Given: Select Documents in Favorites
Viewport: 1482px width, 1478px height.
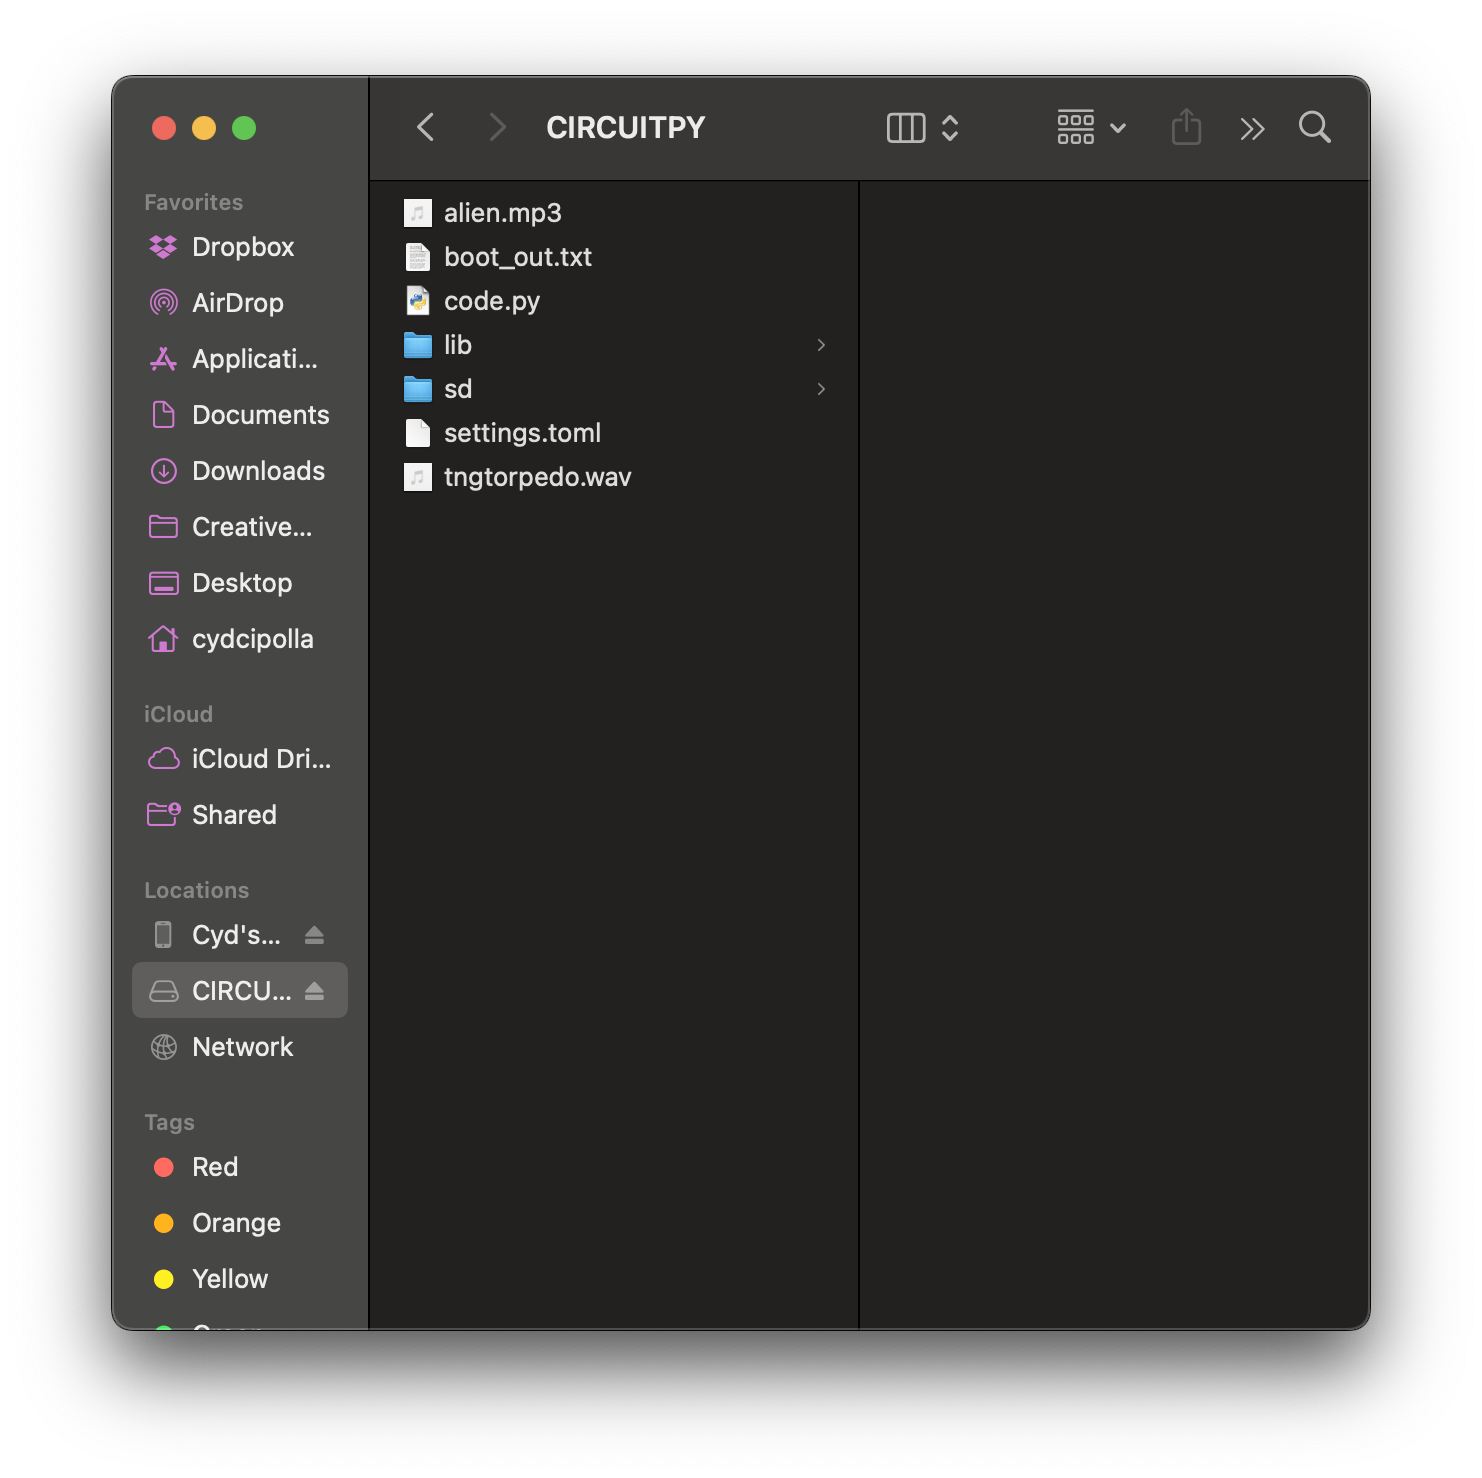Looking at the screenshot, I should [260, 415].
